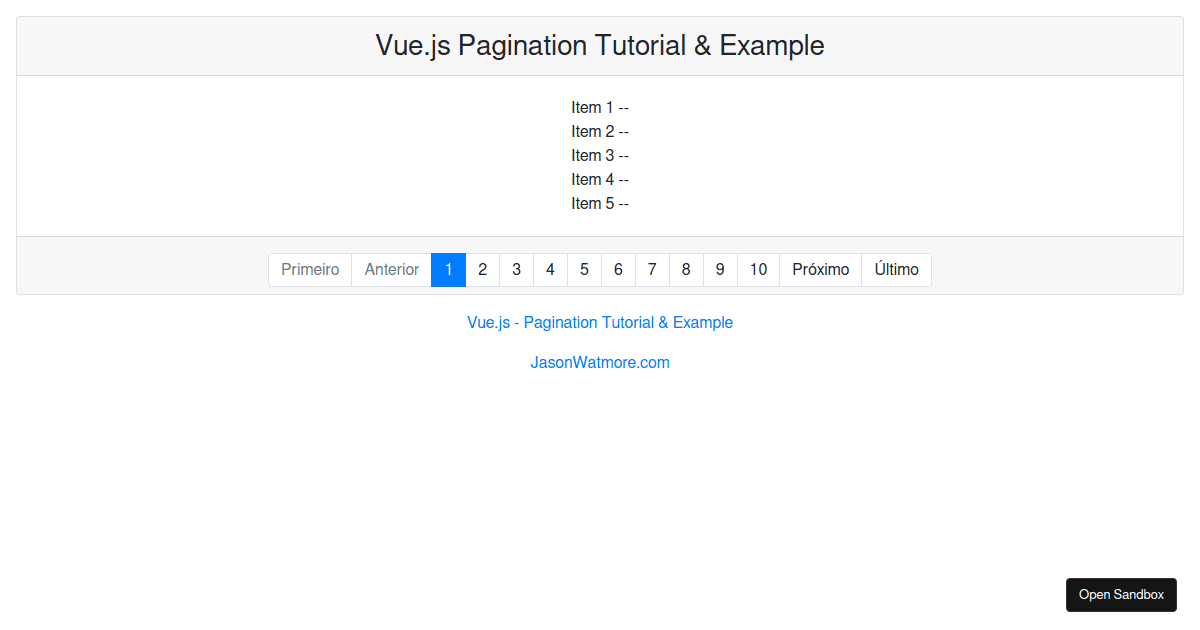1200x630 pixels.
Task: Open the Vue.js Pagination Tutorial & Example link
Action: tap(600, 322)
